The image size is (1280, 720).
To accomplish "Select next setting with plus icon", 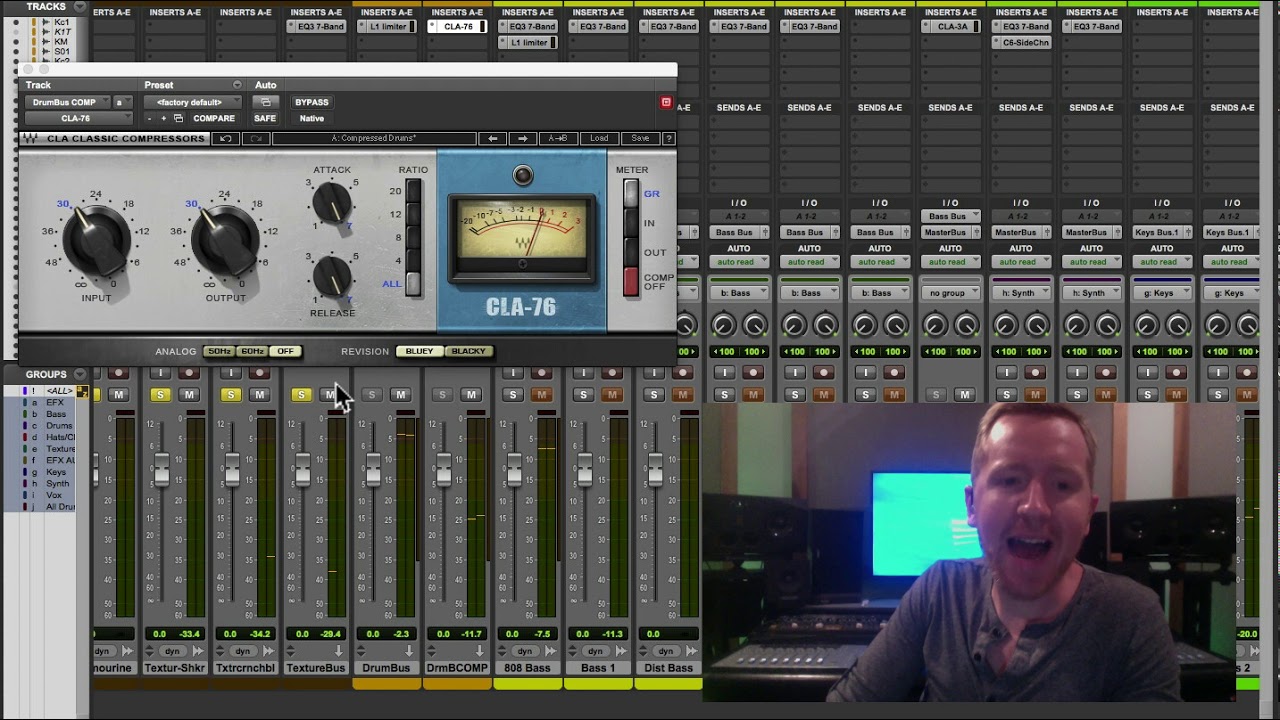I will click(x=164, y=118).
